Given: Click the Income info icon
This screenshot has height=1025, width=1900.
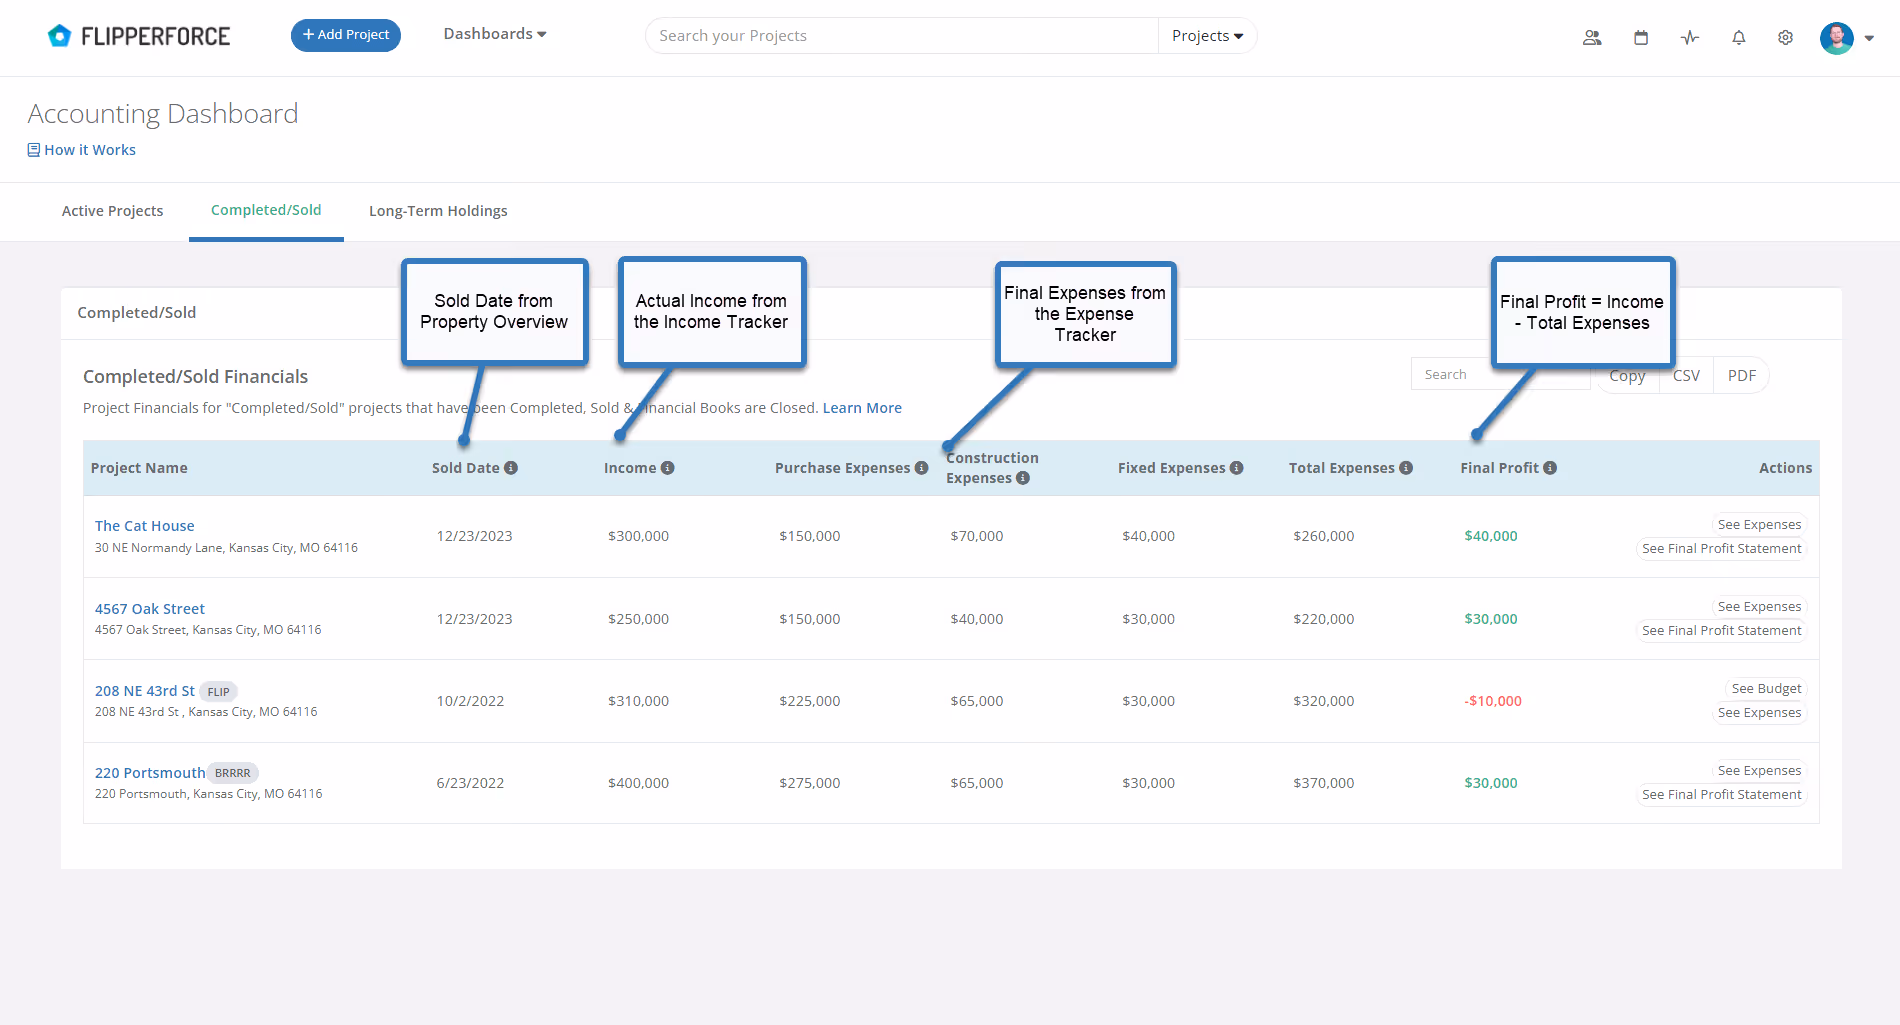Looking at the screenshot, I should pyautogui.click(x=668, y=468).
